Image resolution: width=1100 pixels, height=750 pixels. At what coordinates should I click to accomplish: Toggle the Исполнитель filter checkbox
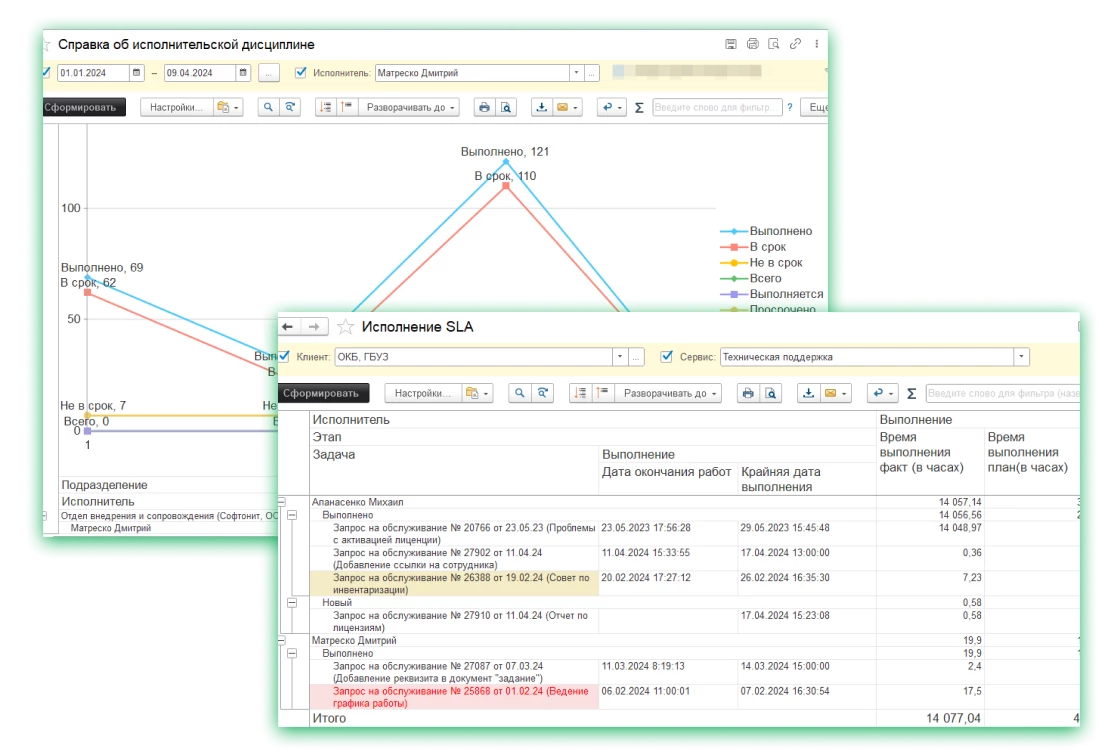click(x=301, y=73)
